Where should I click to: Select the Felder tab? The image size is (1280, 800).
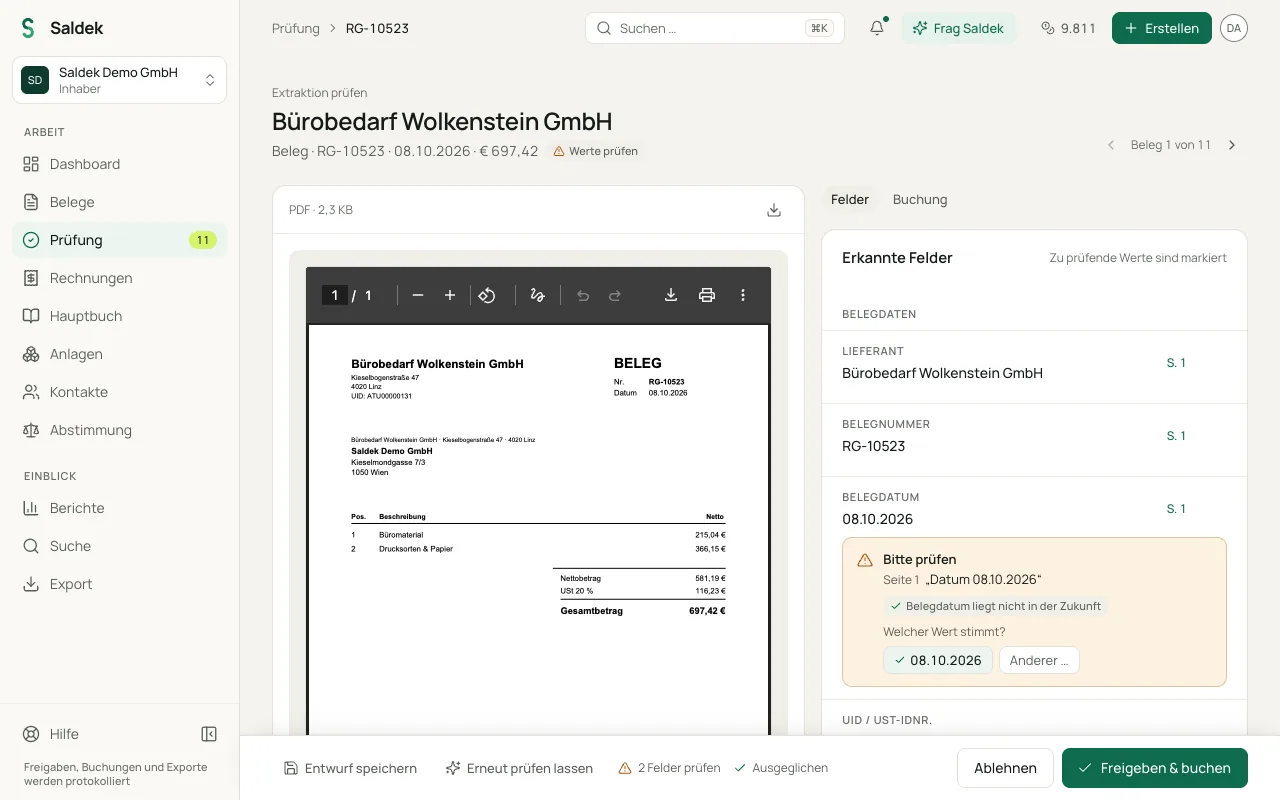point(850,199)
